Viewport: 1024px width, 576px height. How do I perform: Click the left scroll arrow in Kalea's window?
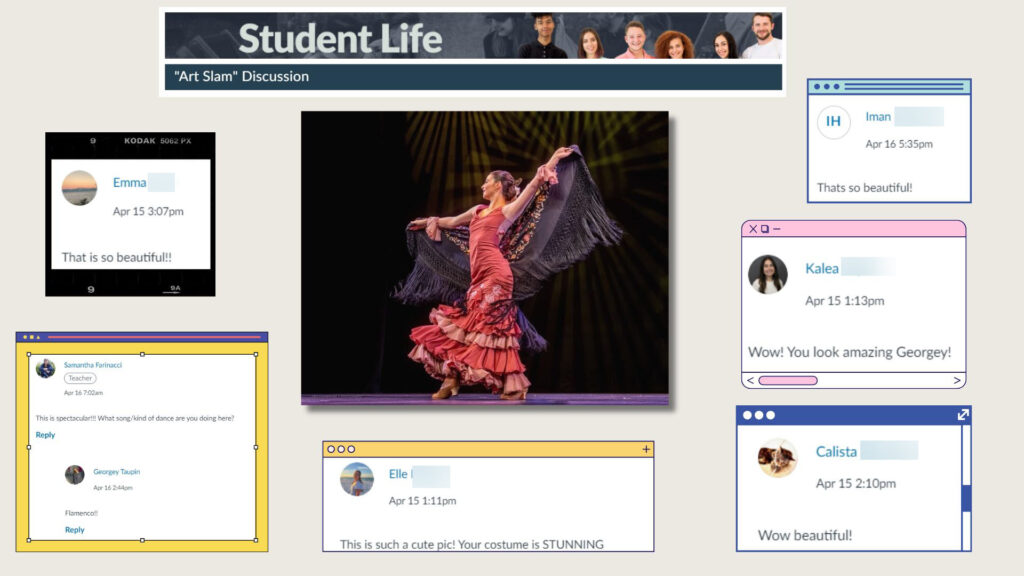coord(749,380)
